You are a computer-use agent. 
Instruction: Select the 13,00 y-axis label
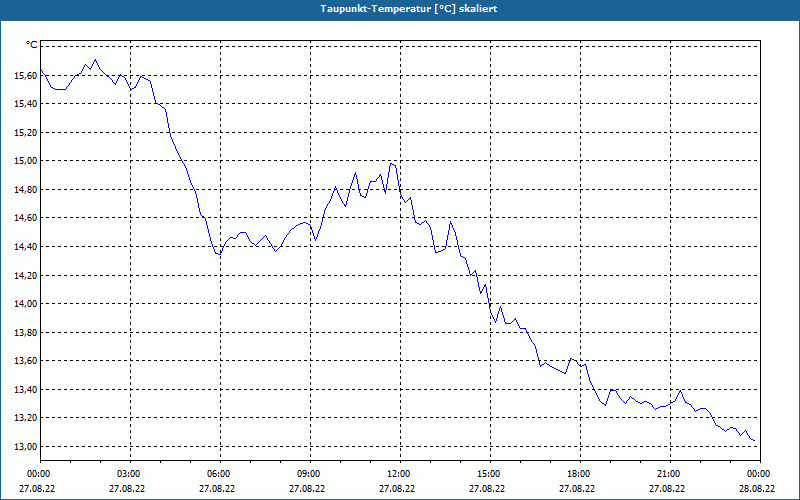point(28,446)
